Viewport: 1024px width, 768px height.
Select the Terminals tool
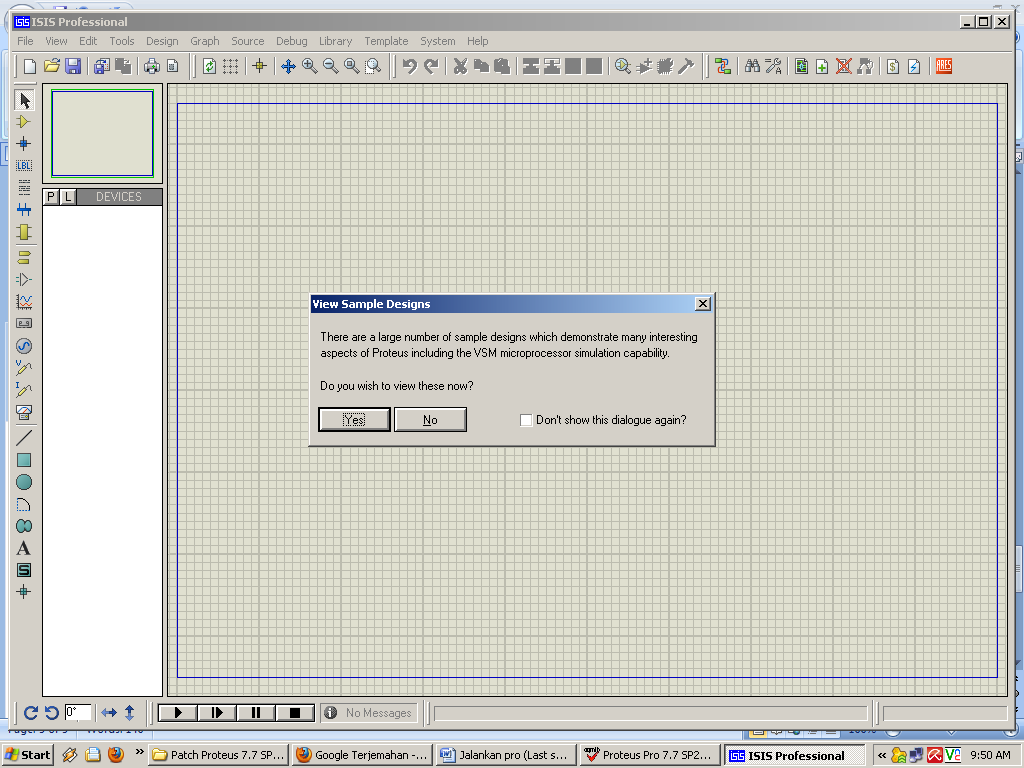[x=24, y=257]
